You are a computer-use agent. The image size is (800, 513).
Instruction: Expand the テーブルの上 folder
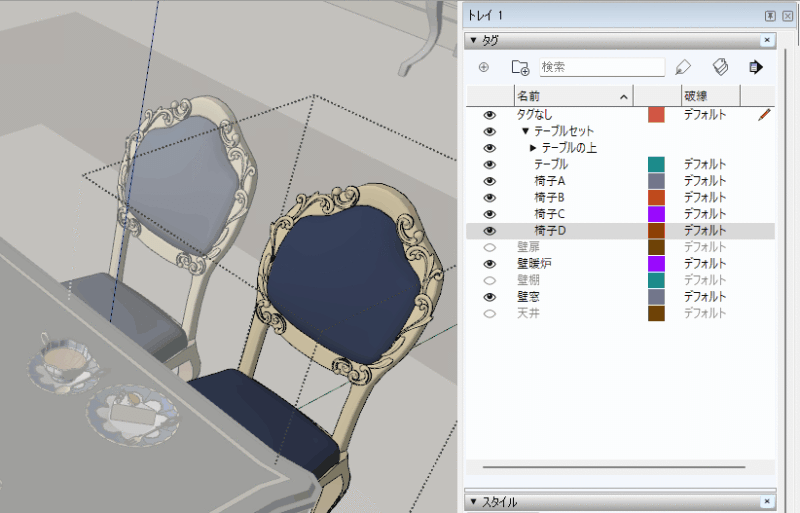(533, 148)
